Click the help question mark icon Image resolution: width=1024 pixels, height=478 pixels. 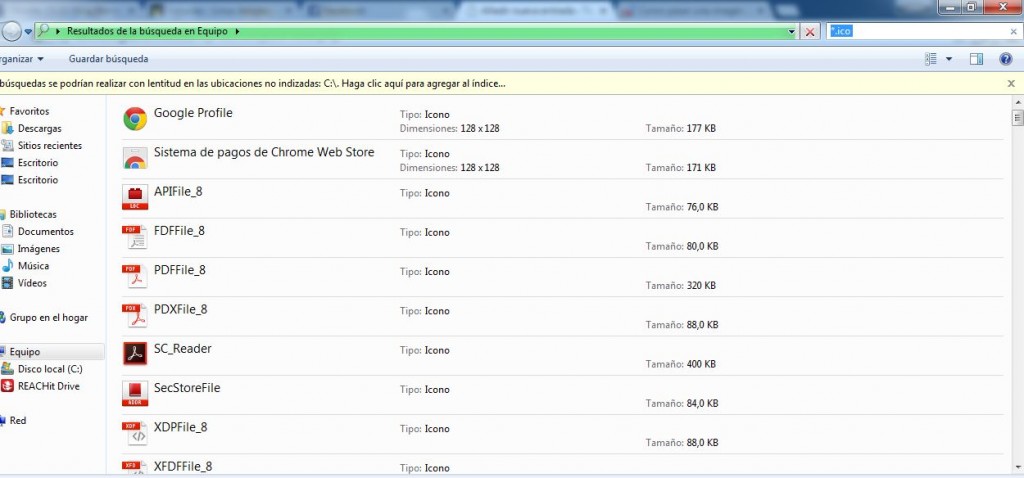[1006, 59]
